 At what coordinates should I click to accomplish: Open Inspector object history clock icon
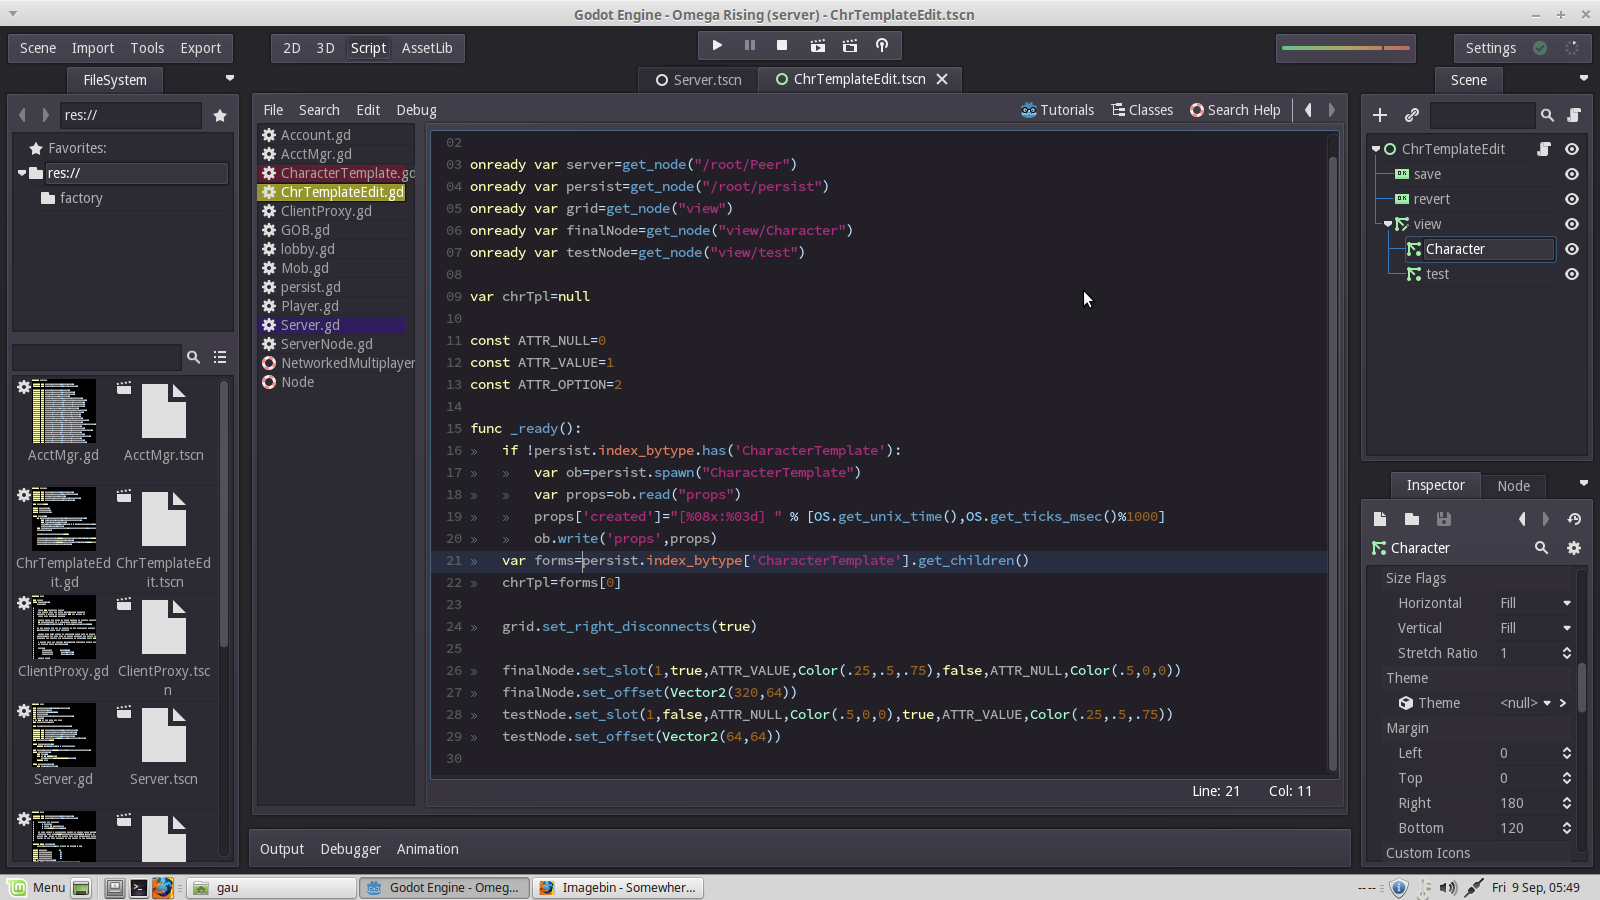(1574, 519)
